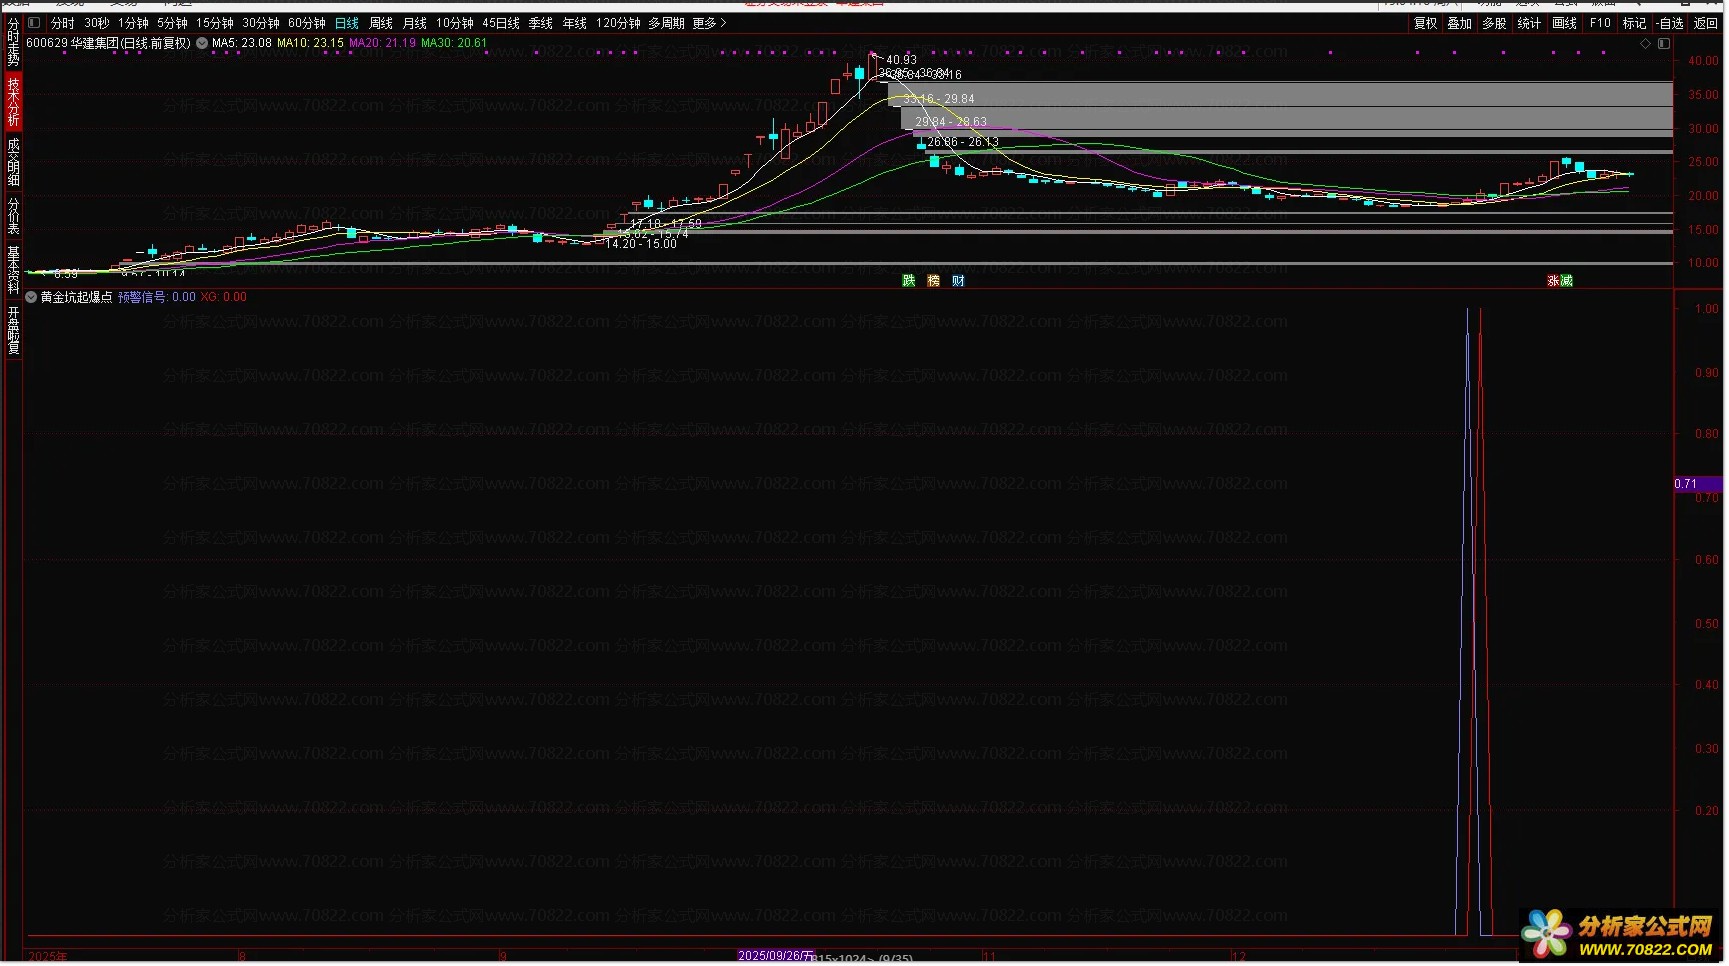Viewport: 1729px width, 966px height.
Task: Open the 画线 drawing tools
Action: point(1564,23)
